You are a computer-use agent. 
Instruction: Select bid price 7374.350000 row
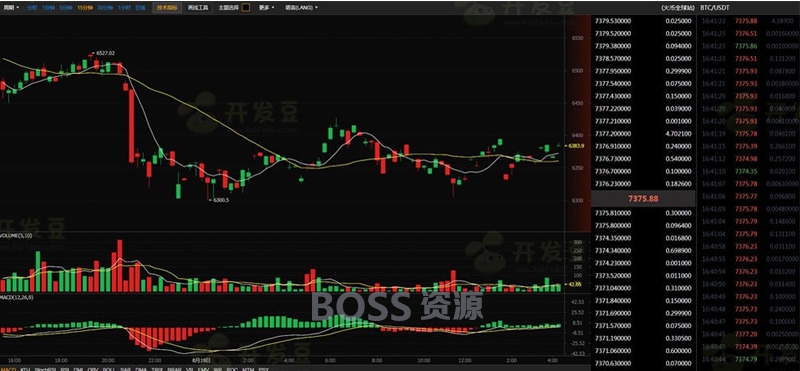coord(643,238)
